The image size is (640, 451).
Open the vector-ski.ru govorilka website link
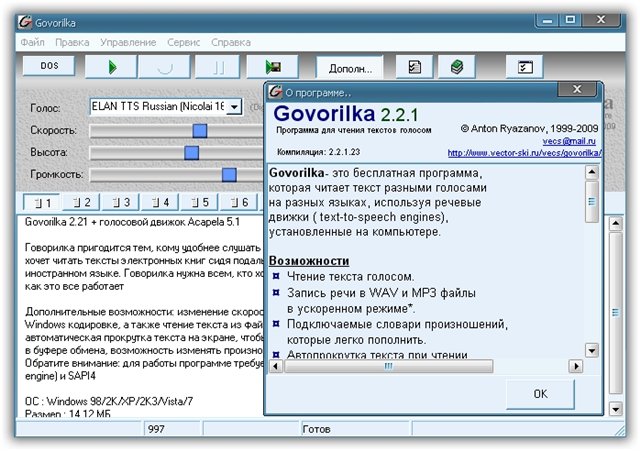pos(524,153)
